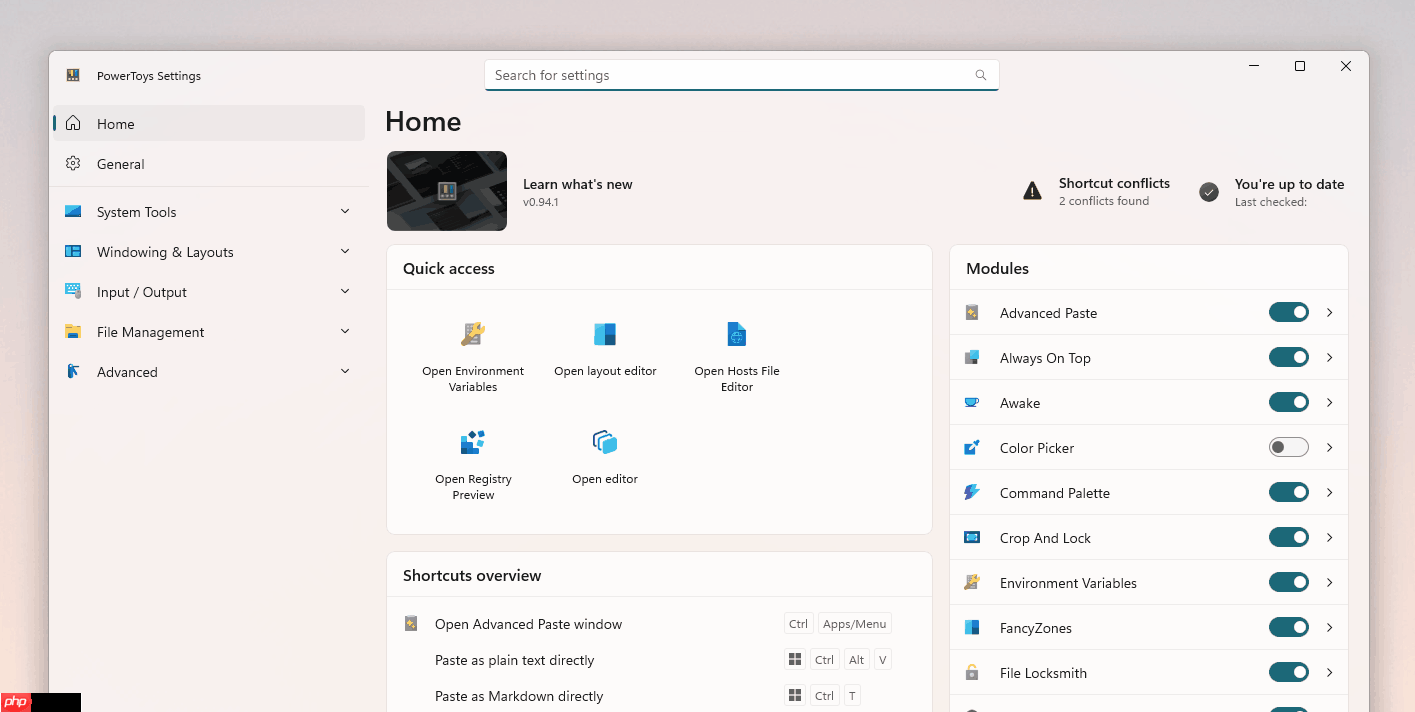Click the File Locksmith padlock icon

(x=972, y=673)
